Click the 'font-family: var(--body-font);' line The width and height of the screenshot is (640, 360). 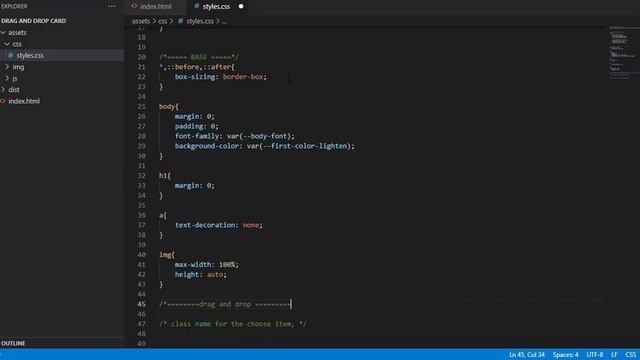[x=235, y=136]
